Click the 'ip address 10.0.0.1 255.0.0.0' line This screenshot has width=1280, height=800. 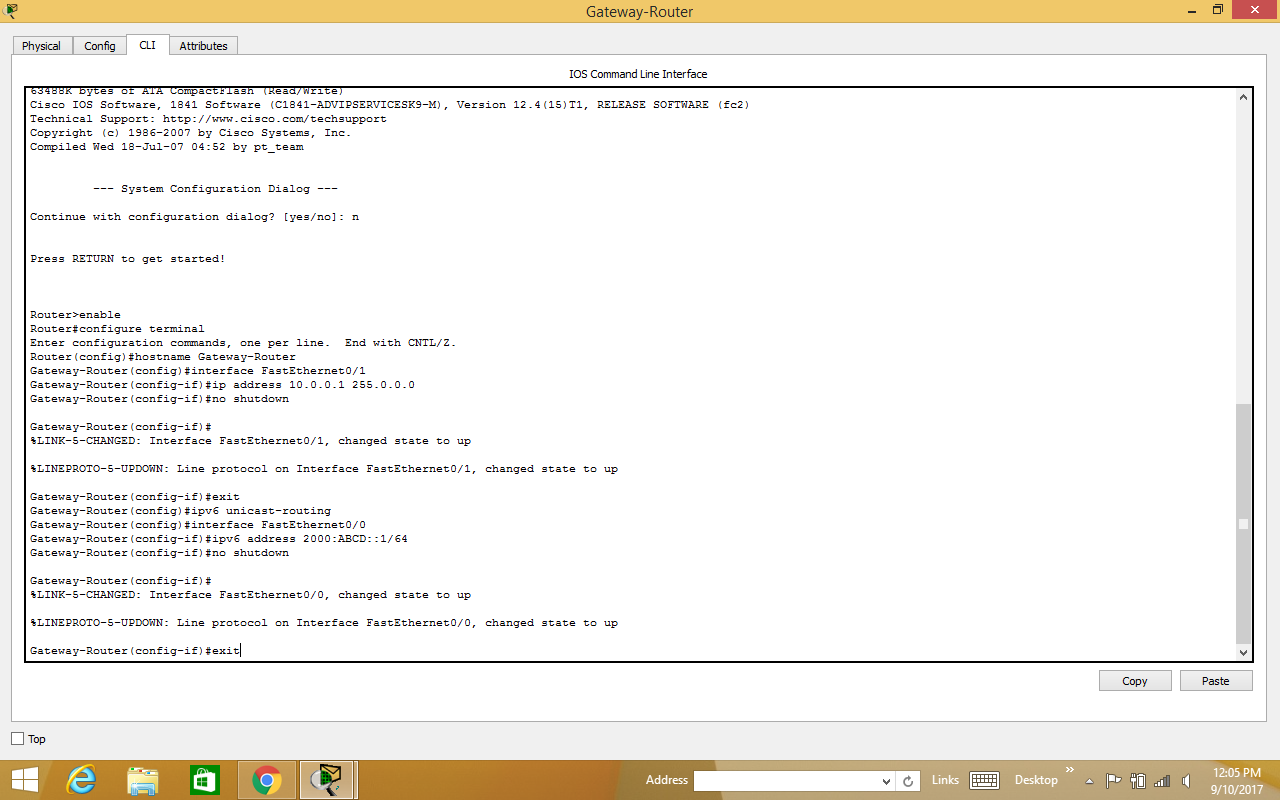(222, 385)
